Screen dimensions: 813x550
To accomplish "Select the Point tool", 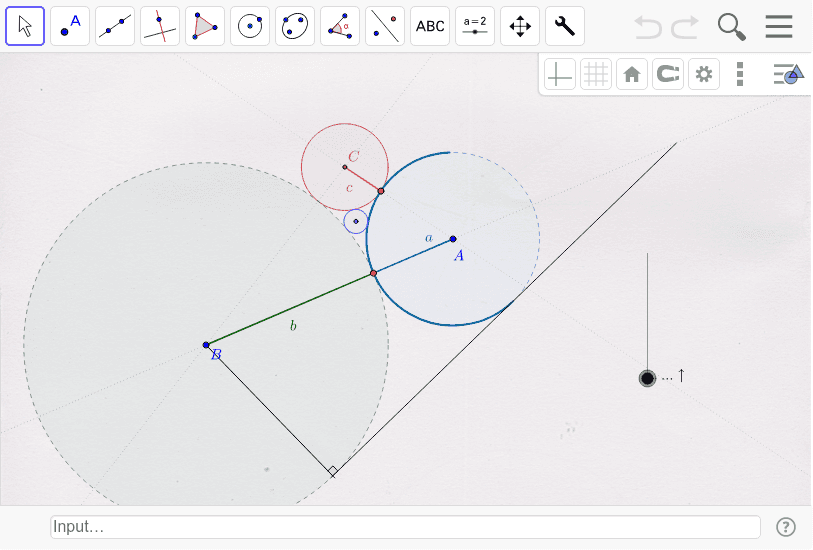I will 70,26.
